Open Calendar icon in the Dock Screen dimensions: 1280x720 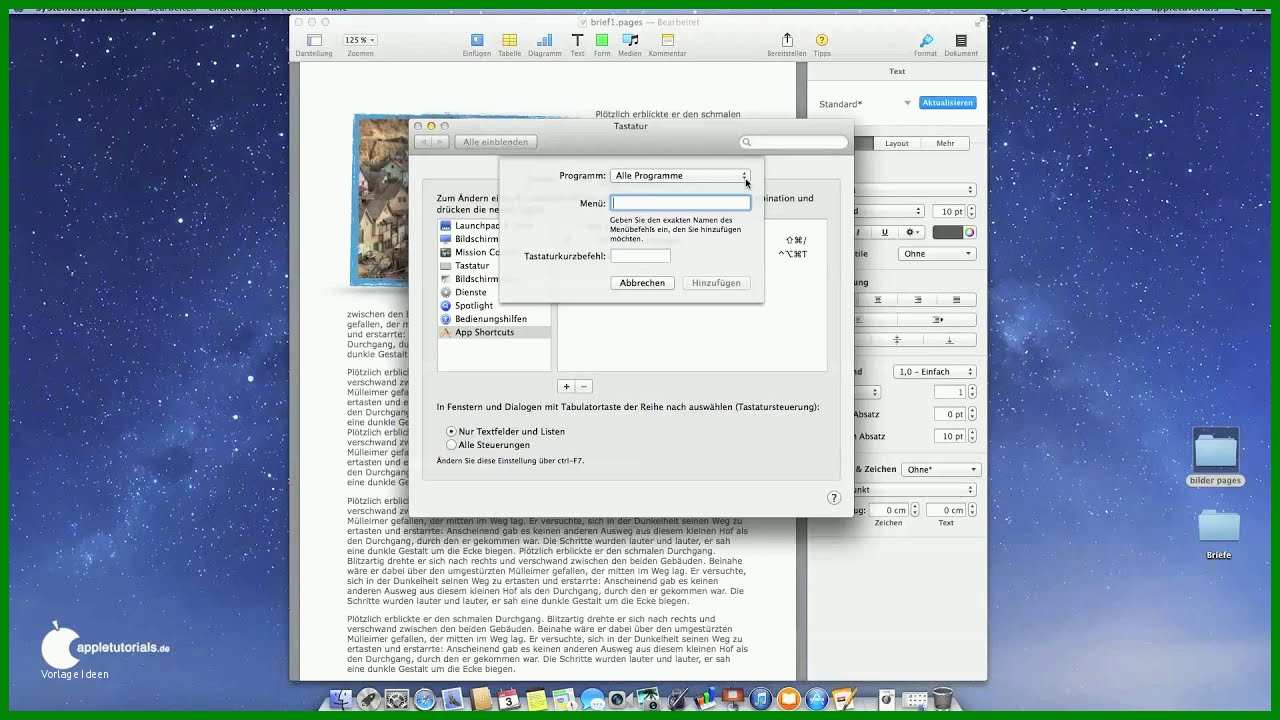509,699
